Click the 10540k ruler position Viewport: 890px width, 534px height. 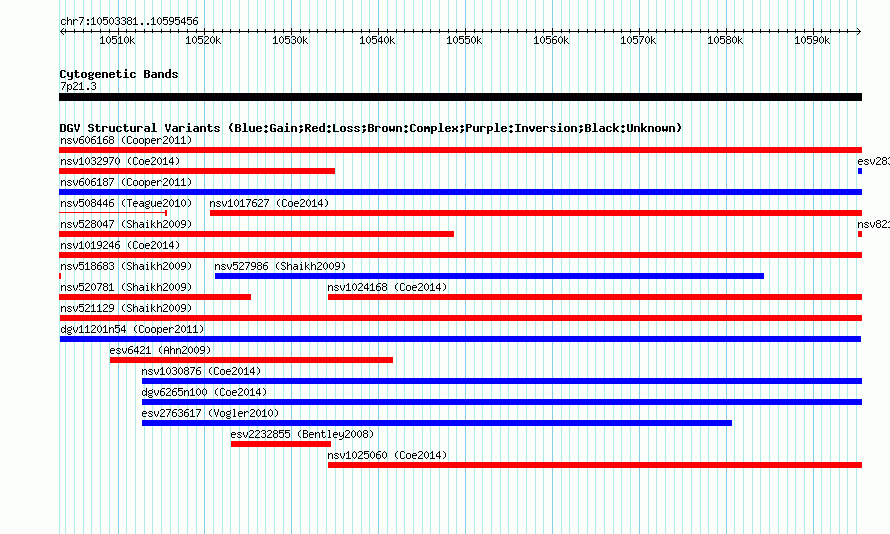click(377, 40)
